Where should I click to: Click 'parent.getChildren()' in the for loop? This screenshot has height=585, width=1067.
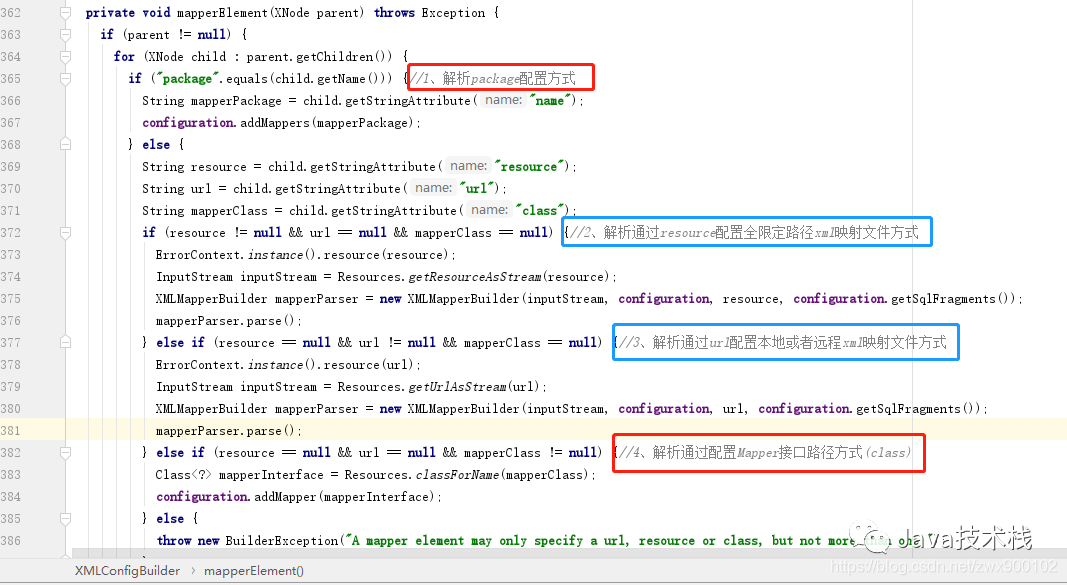click(x=319, y=56)
